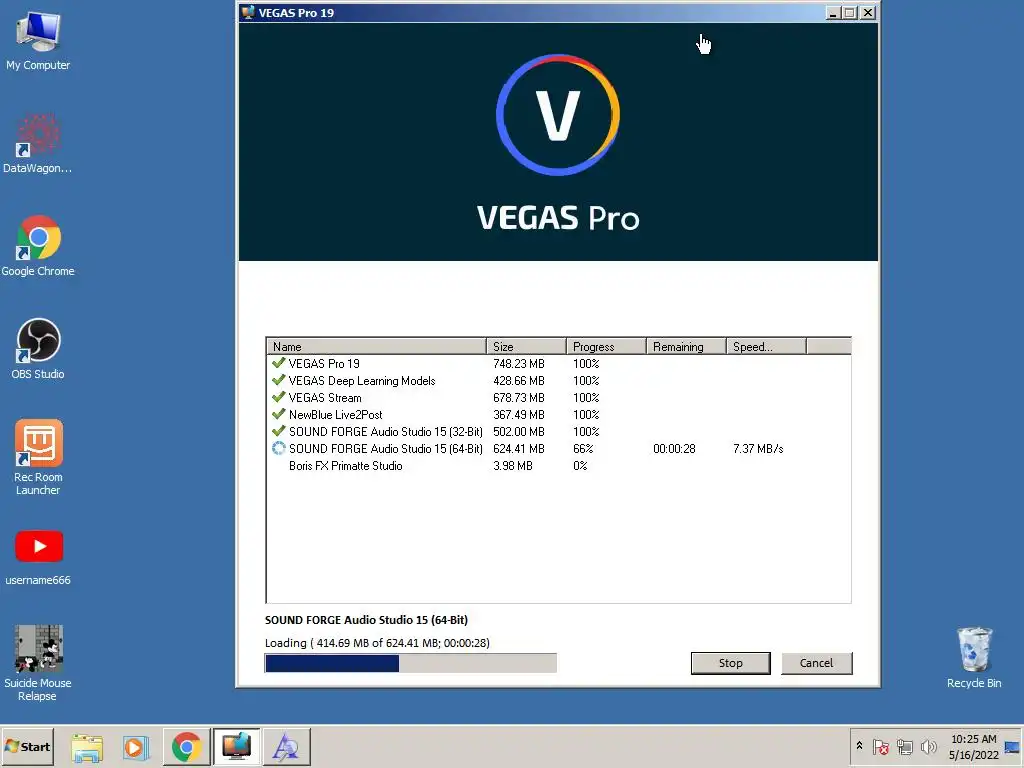Select the Boris FX Primatte Studio row
Screen dimensions: 1024x768
click(558, 466)
